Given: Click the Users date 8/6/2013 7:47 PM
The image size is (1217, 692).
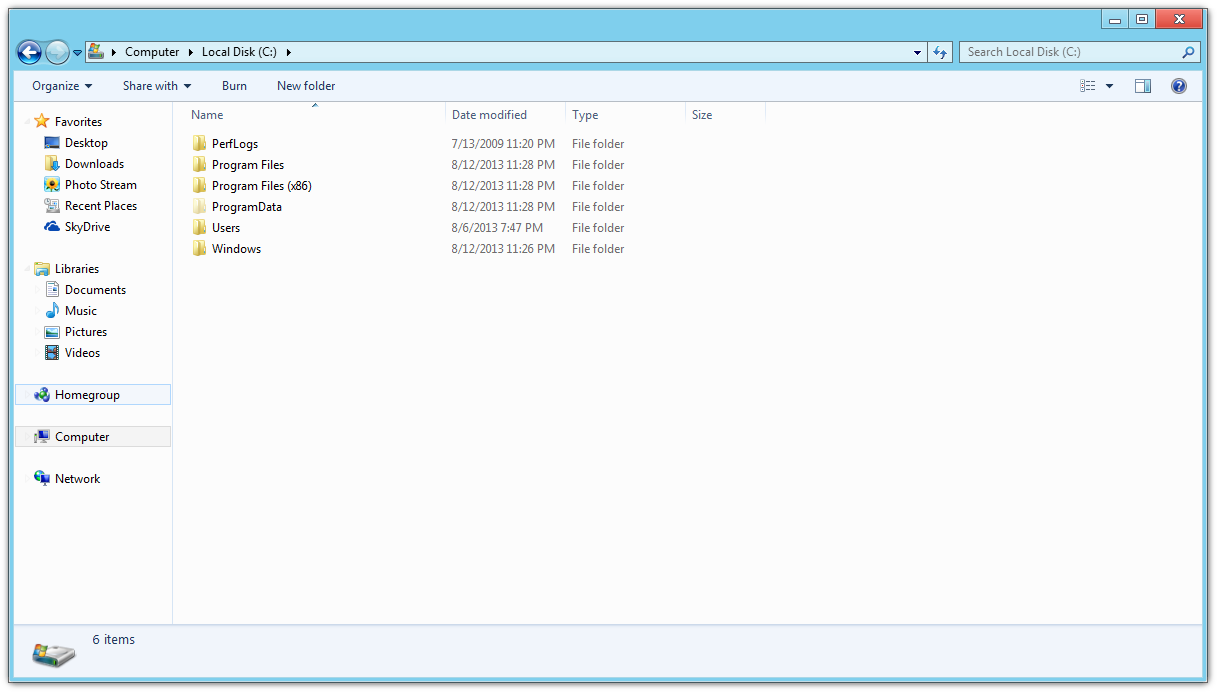Looking at the screenshot, I should pyautogui.click(x=495, y=228).
